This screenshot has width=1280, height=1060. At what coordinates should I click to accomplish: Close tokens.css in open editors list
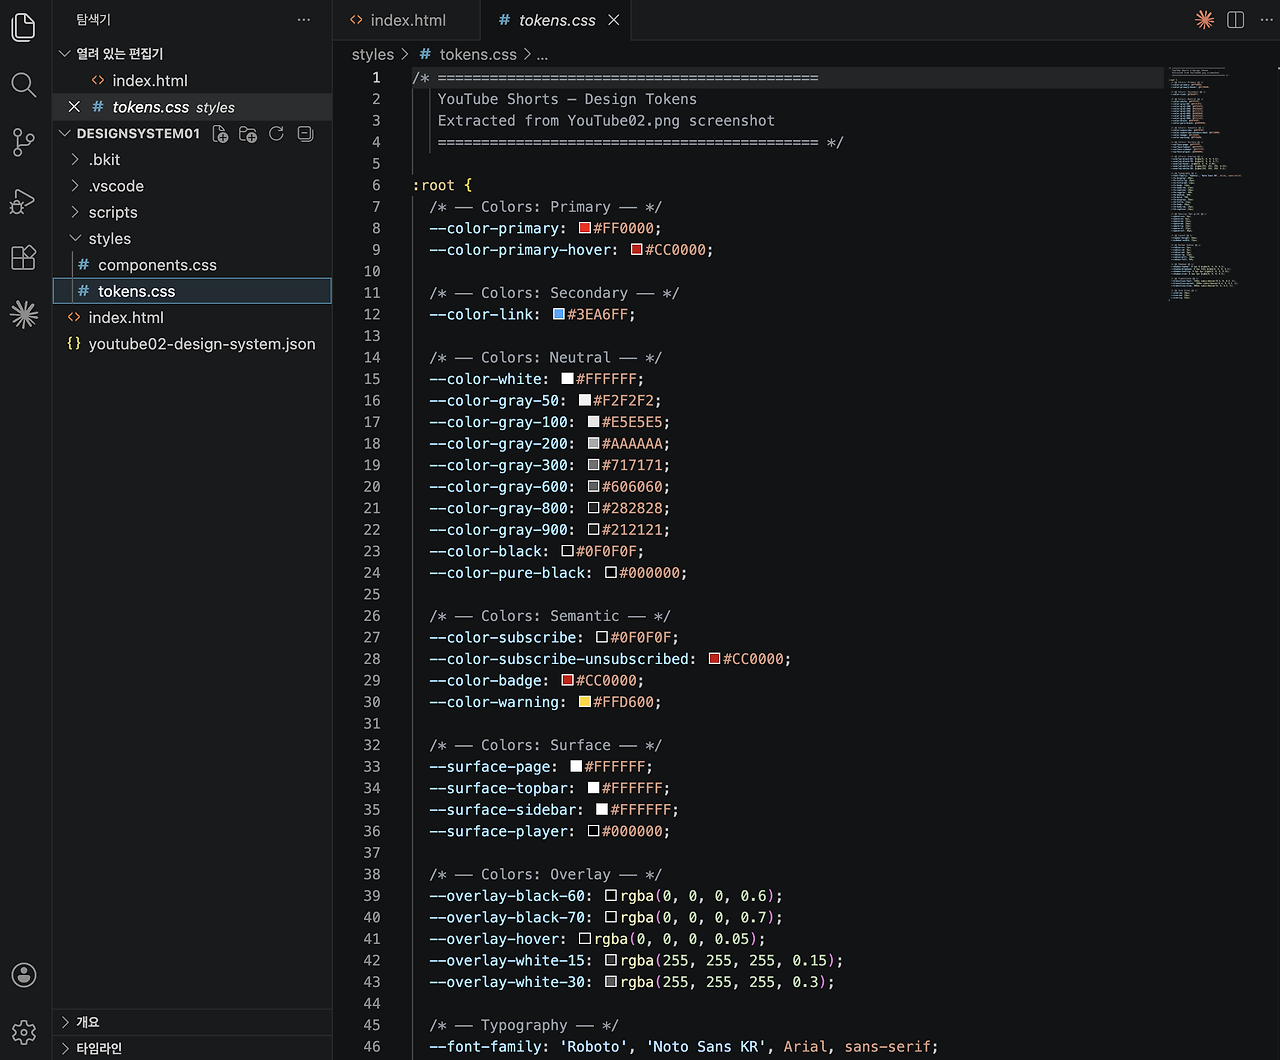point(74,107)
